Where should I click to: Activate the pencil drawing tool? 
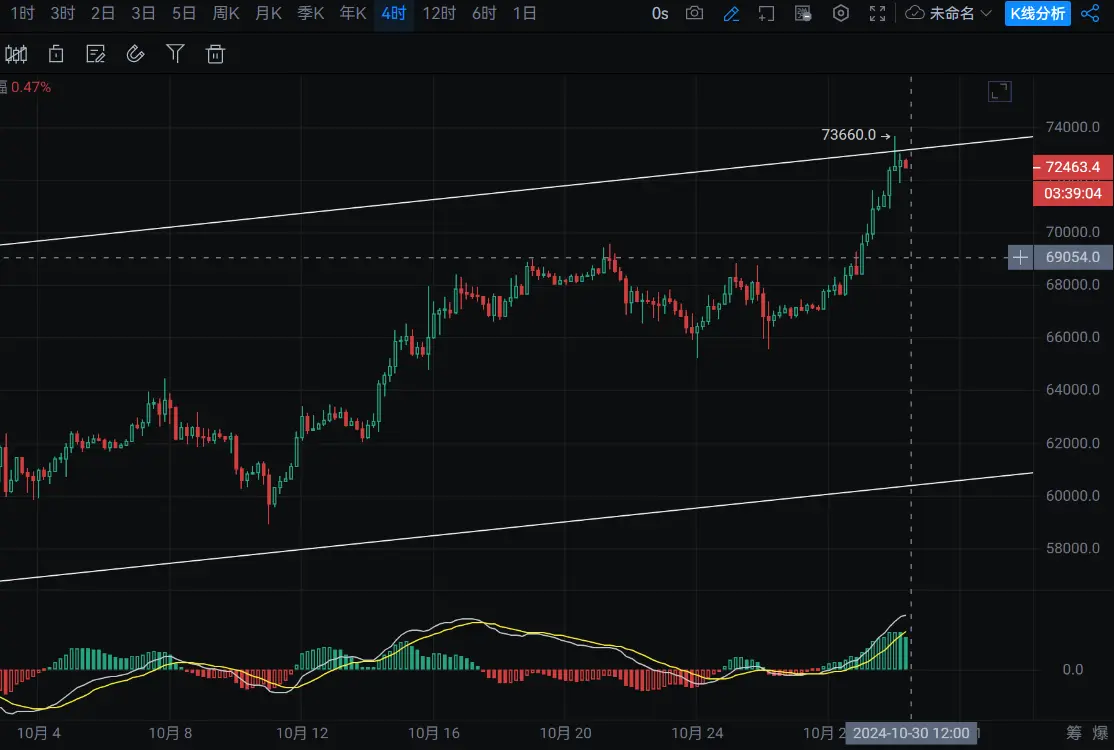coord(731,13)
